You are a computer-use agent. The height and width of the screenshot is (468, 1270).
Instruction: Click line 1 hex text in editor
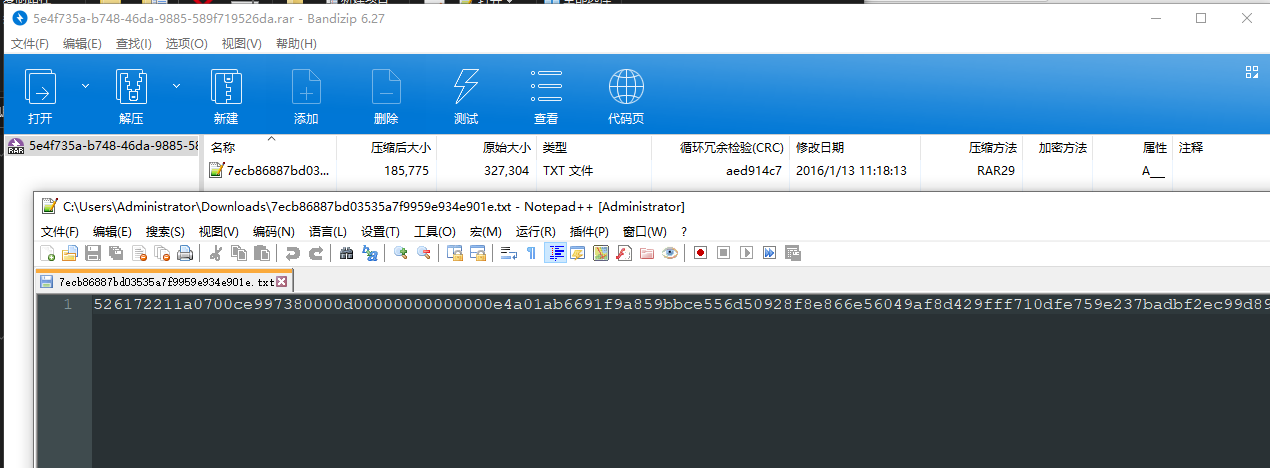[681, 305]
